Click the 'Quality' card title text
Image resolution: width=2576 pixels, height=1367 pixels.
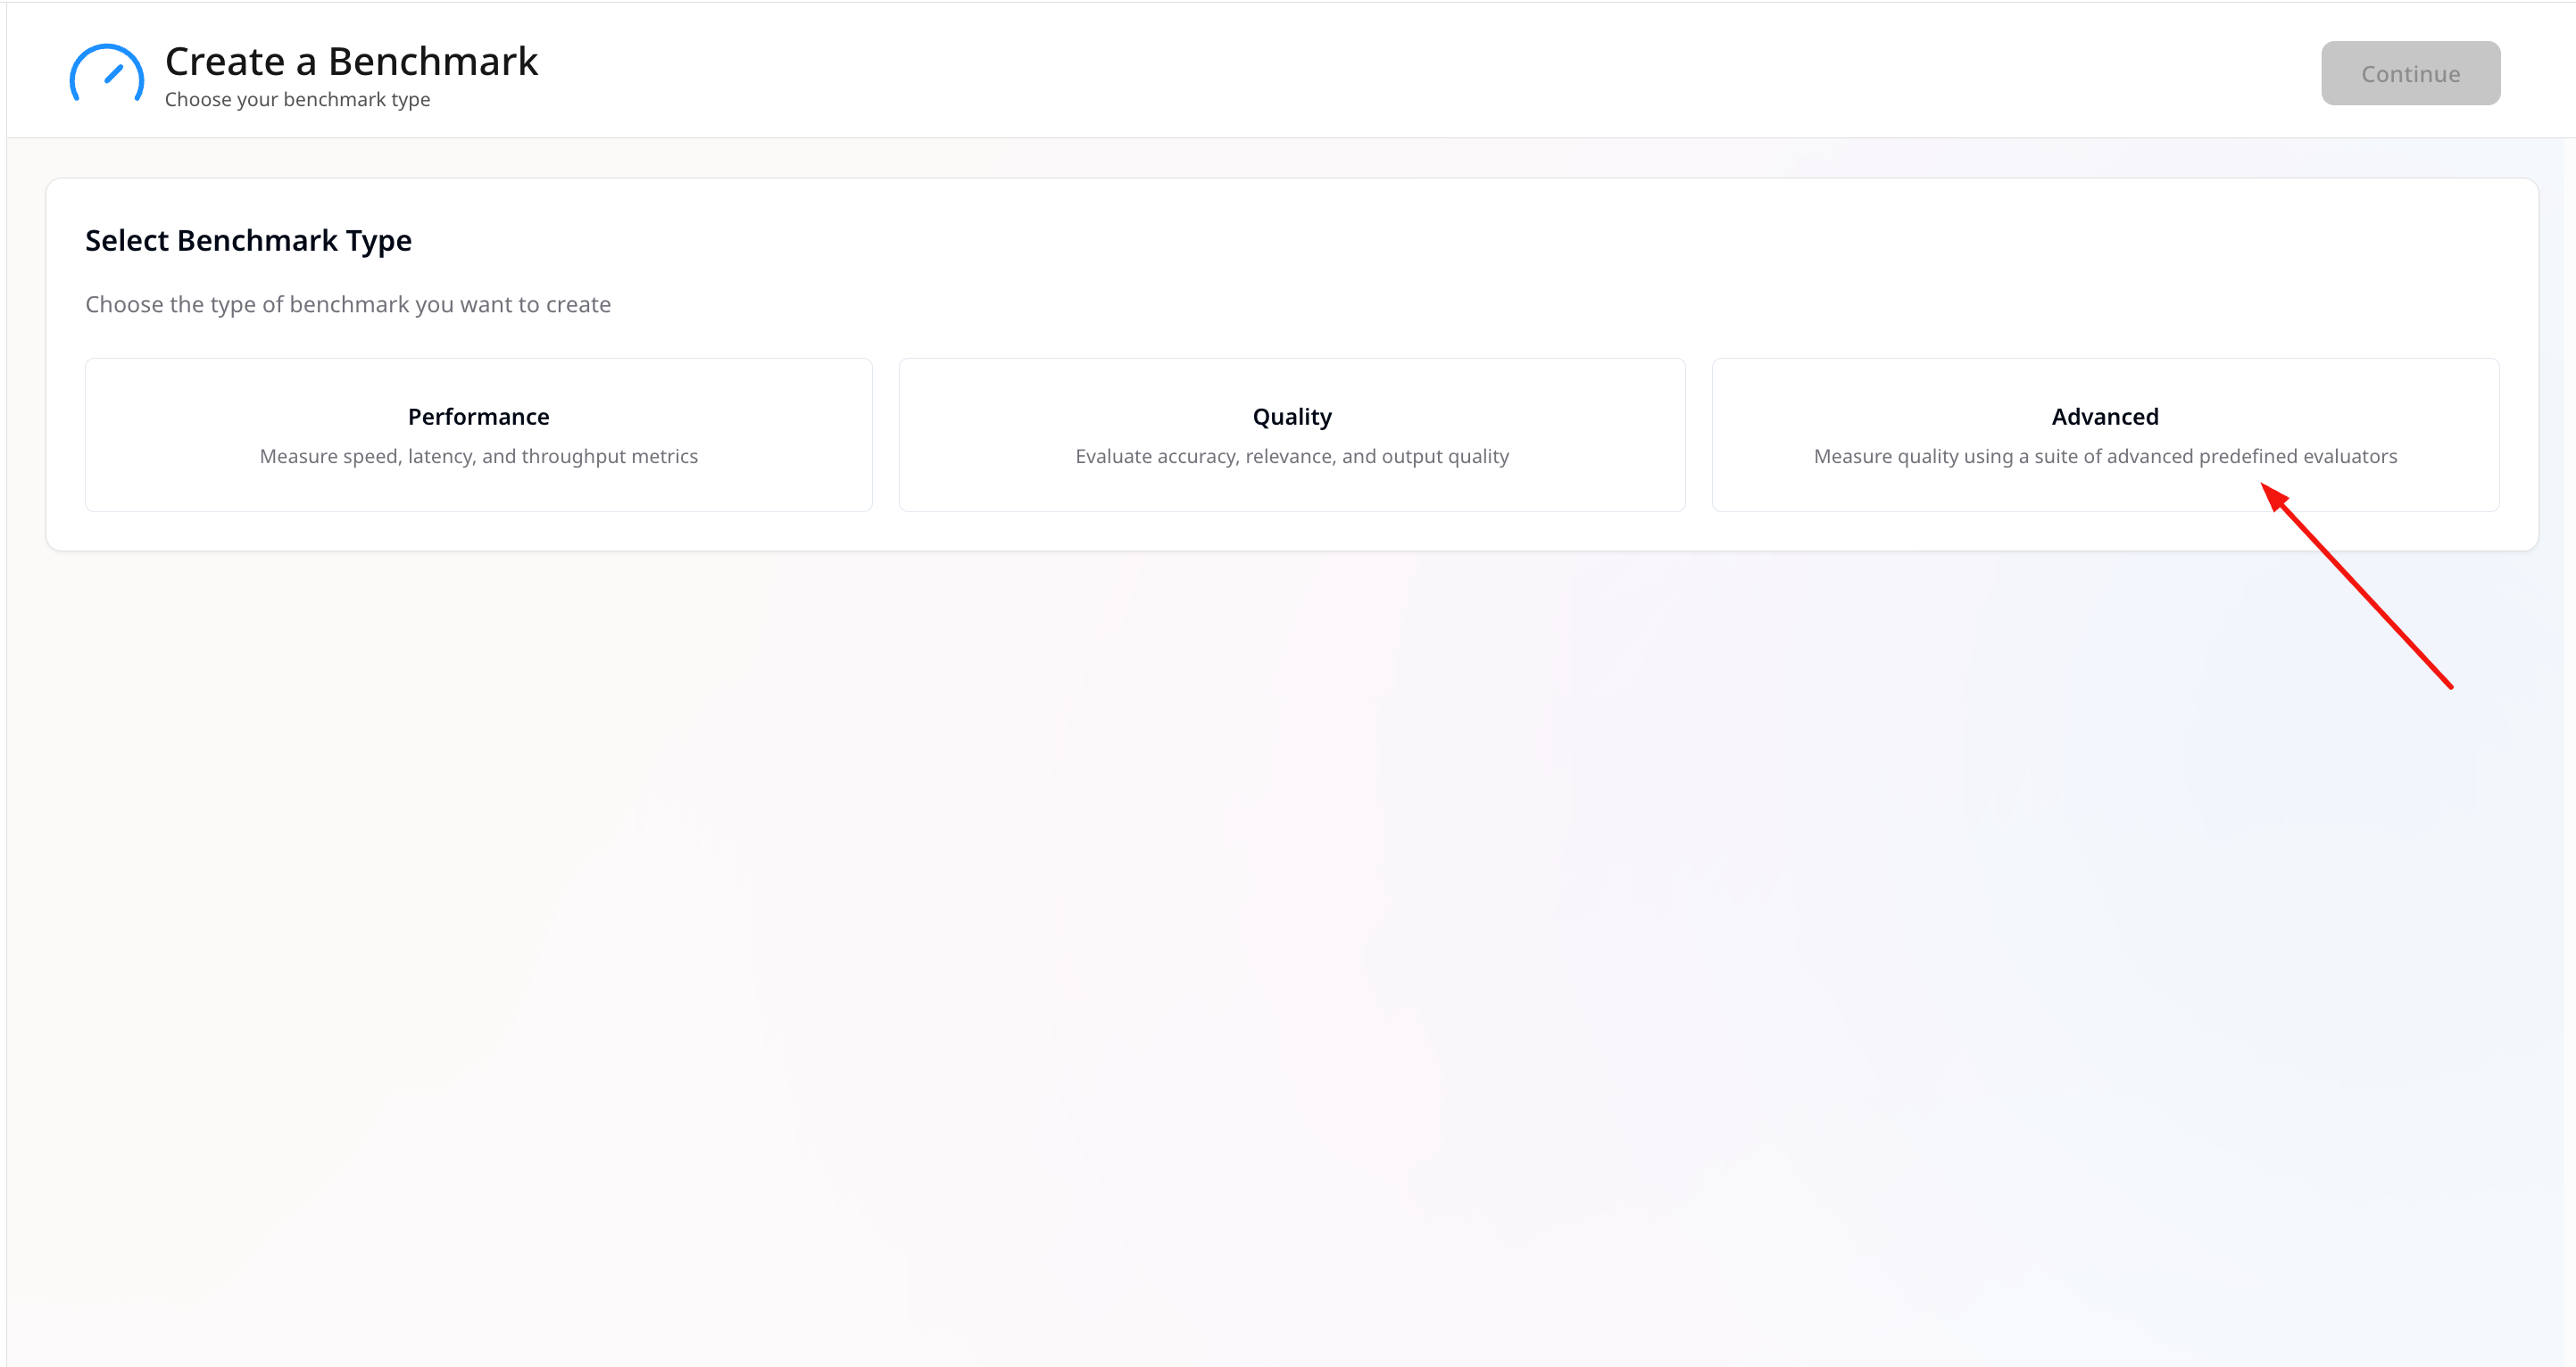(1291, 416)
